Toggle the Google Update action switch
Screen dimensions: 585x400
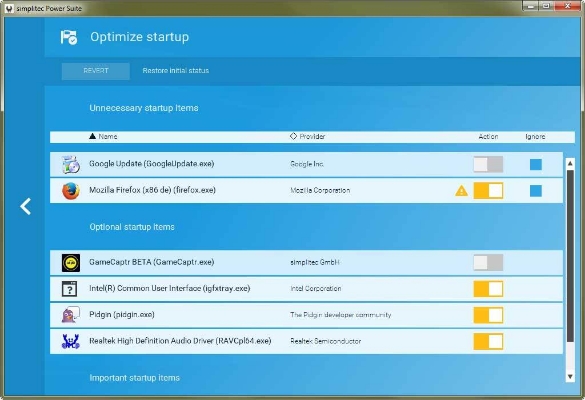point(488,165)
